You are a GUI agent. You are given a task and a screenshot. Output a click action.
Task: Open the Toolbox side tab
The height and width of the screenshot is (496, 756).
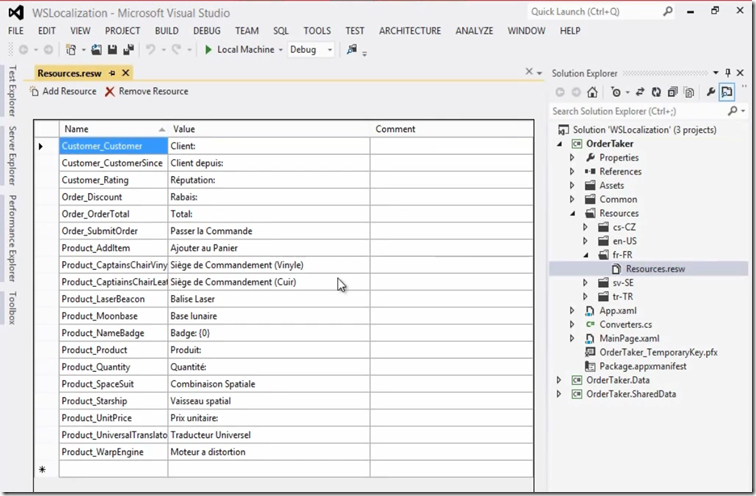click(12, 308)
